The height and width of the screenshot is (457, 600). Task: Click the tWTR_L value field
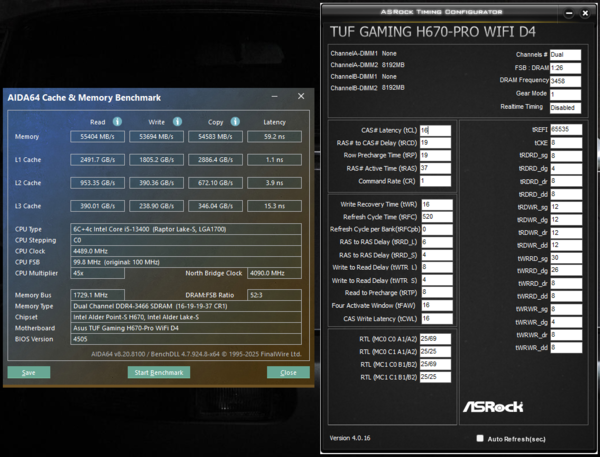tap(437, 268)
